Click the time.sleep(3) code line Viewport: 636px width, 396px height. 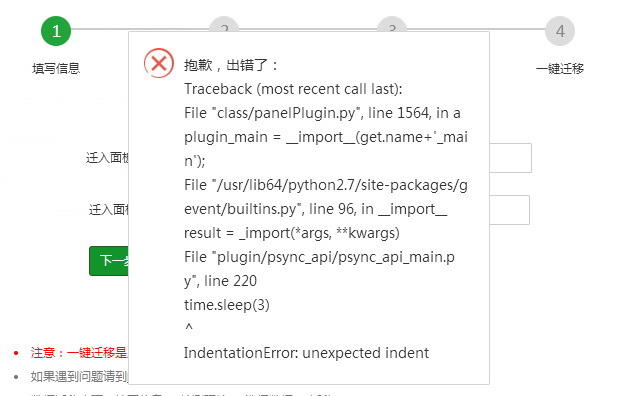(x=227, y=305)
